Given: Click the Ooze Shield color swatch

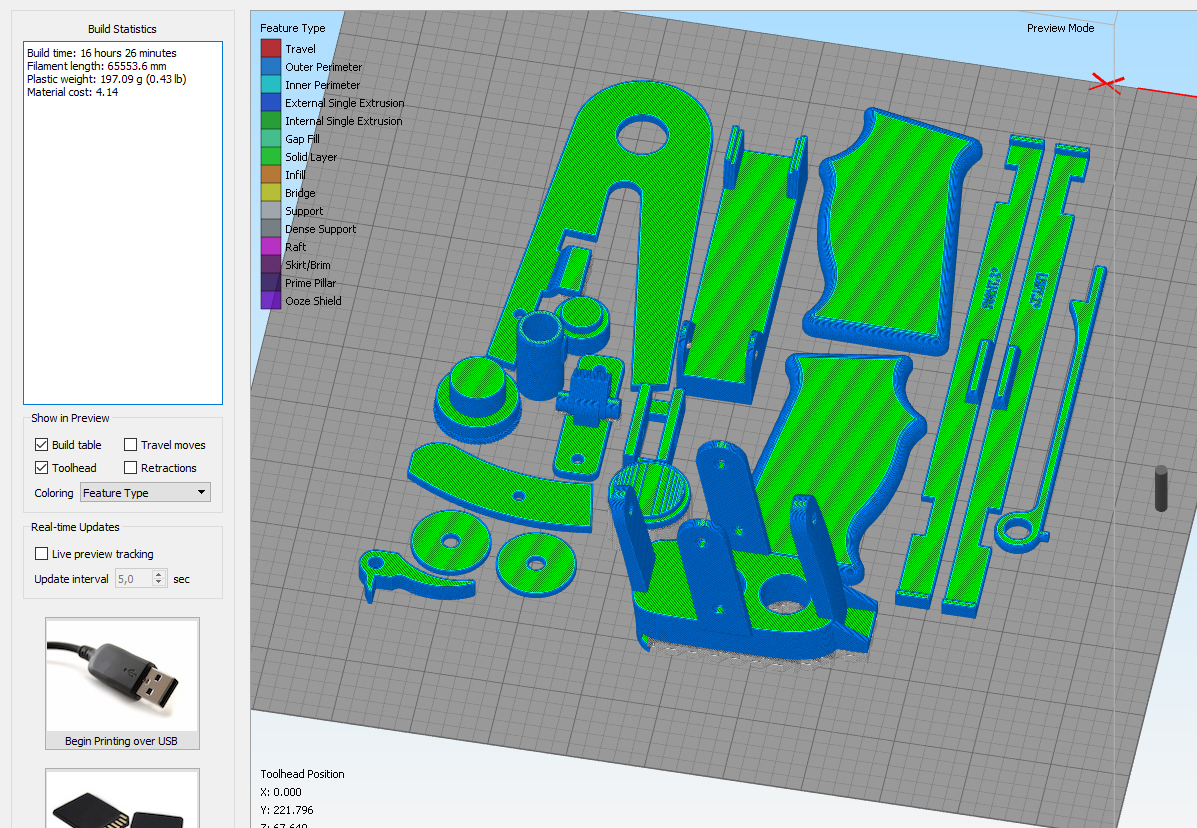Looking at the screenshot, I should click(271, 301).
